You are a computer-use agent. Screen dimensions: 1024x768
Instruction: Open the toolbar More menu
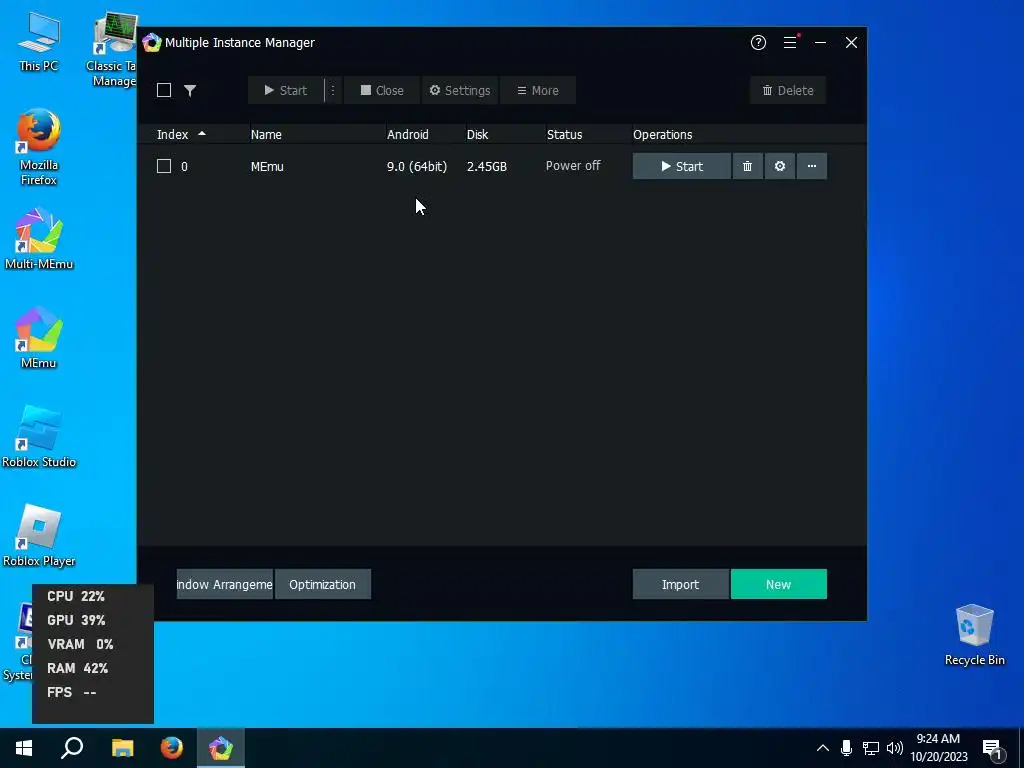[537, 91]
